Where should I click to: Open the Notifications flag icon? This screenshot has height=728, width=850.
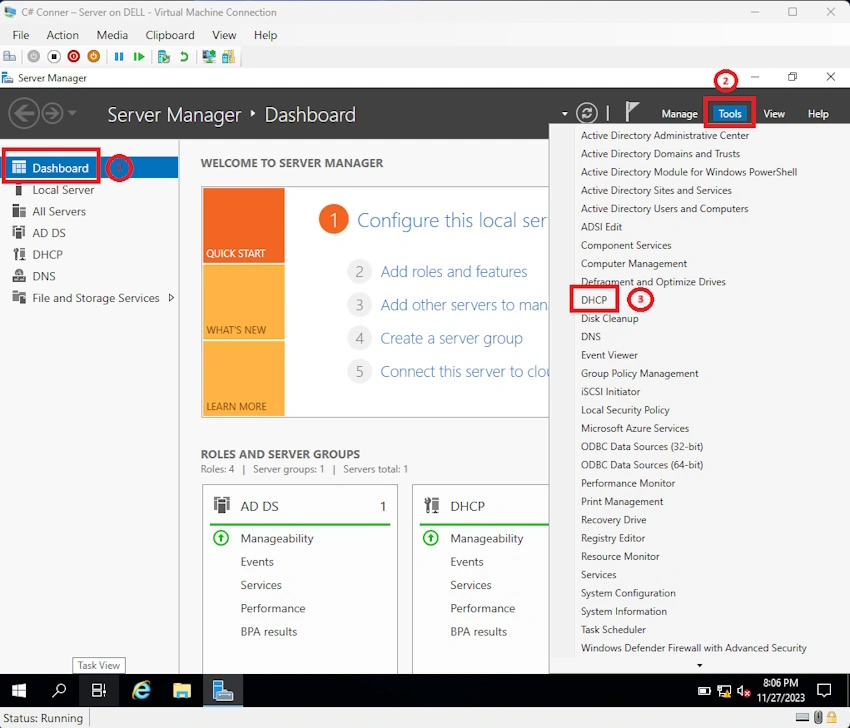[631, 112]
